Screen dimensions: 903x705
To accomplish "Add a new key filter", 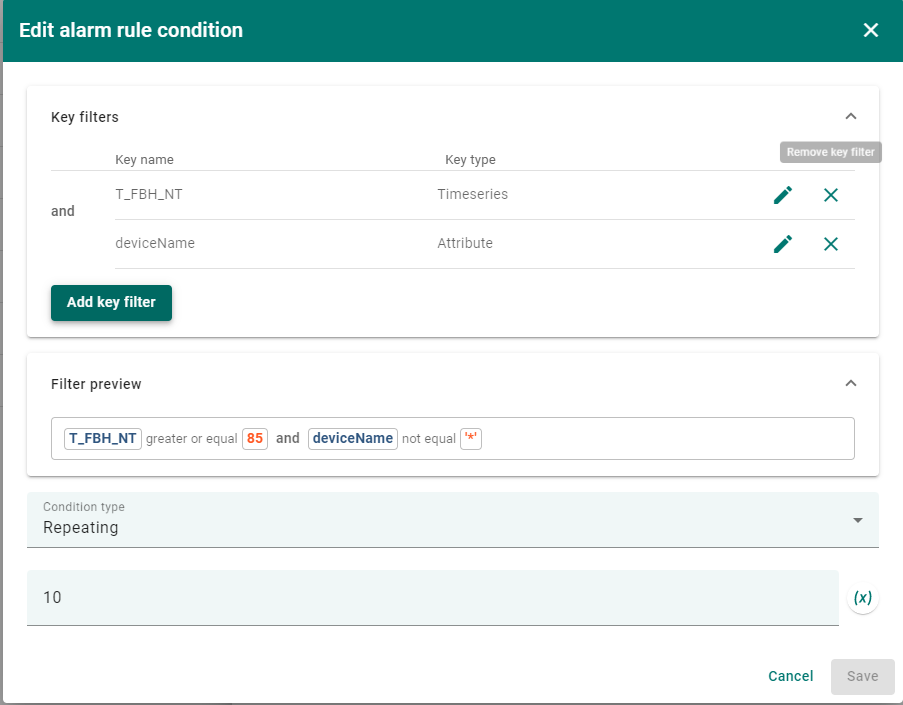I will pos(111,302).
